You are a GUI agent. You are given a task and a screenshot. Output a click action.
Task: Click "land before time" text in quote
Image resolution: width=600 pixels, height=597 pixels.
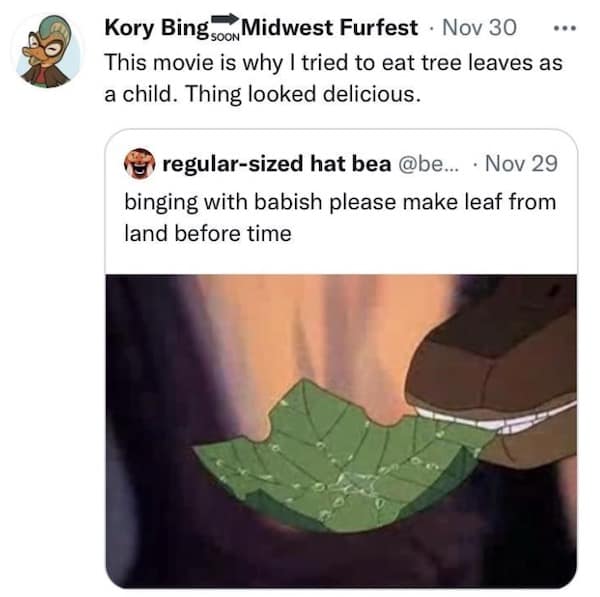(208, 233)
